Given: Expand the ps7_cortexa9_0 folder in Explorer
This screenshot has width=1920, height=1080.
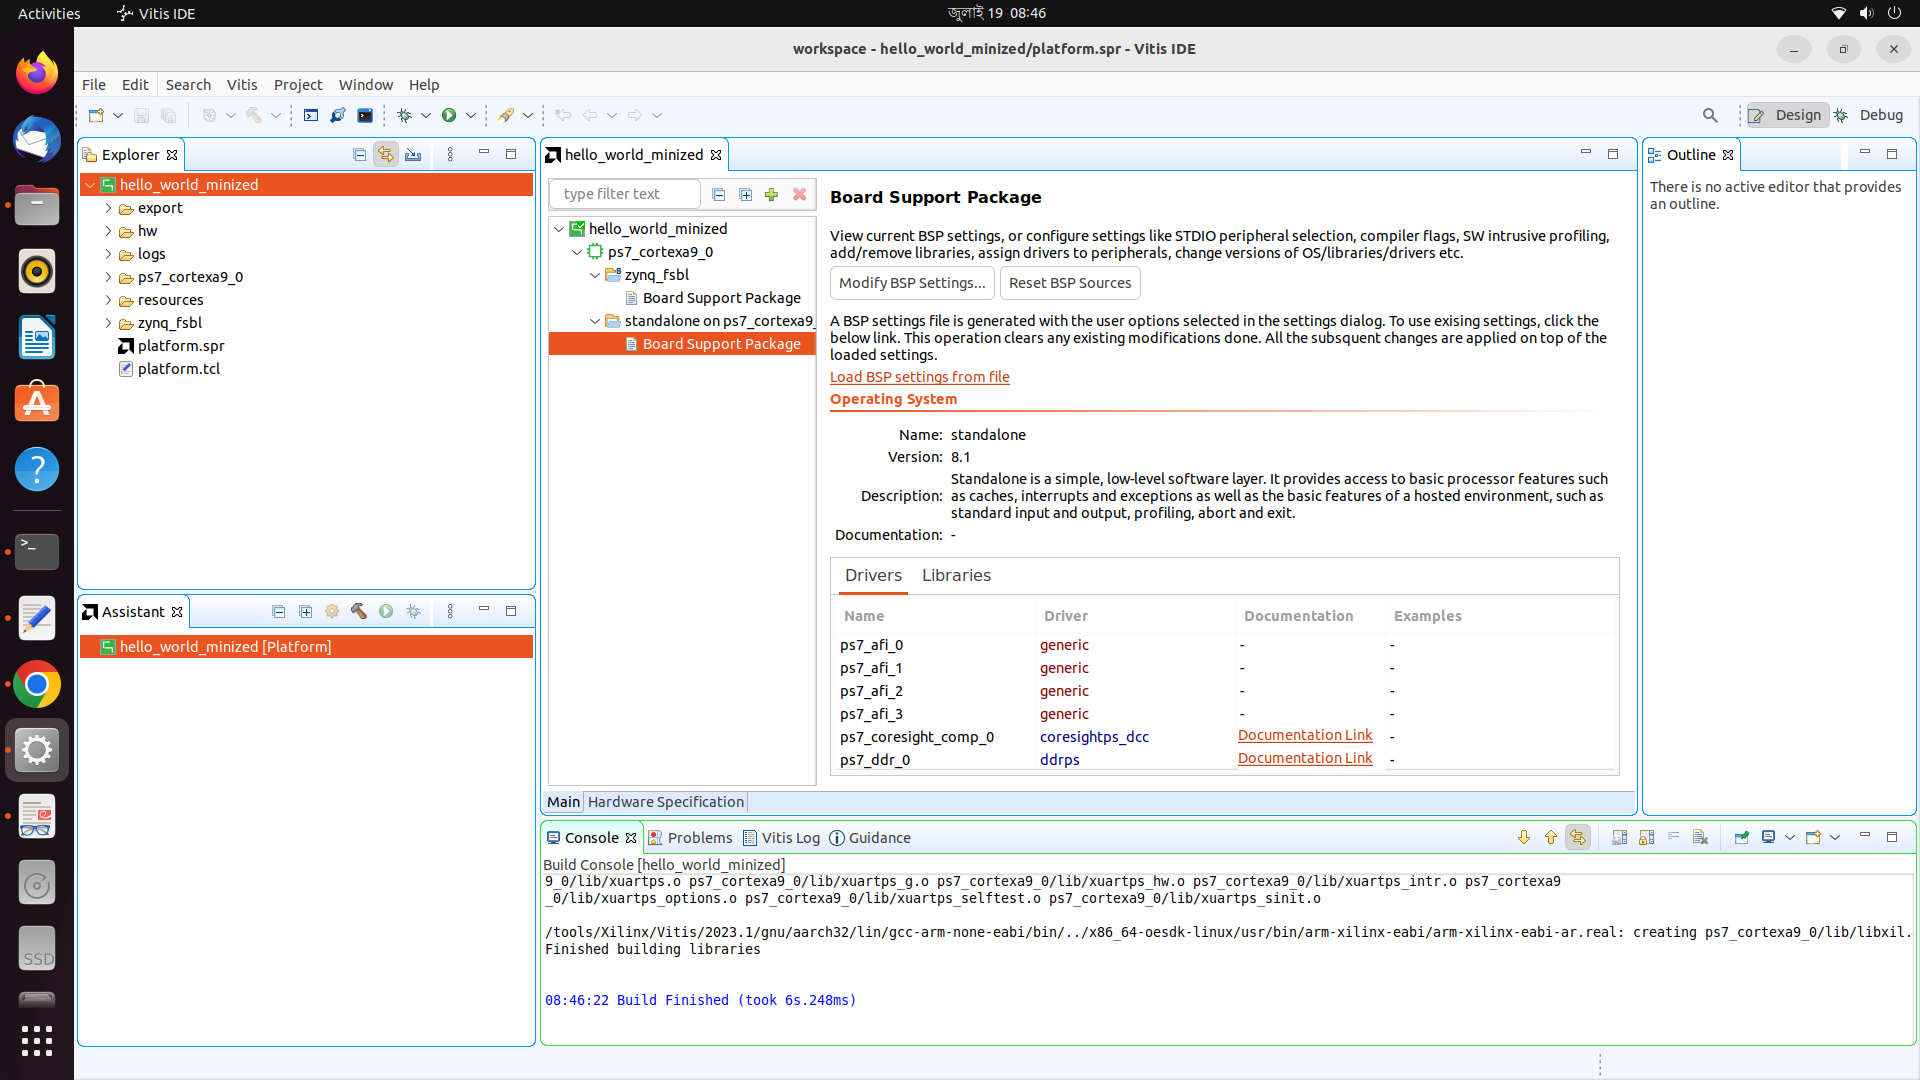Looking at the screenshot, I should (108, 277).
